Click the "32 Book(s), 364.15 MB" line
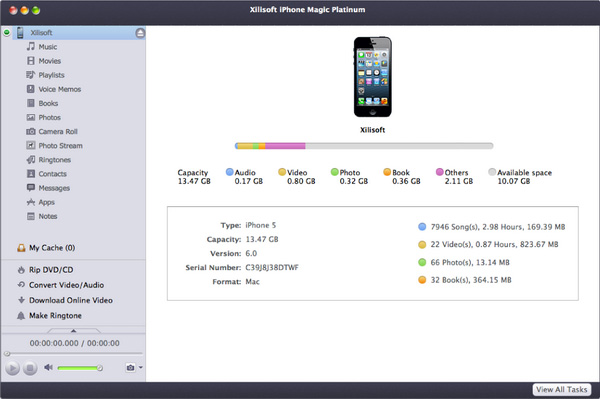This screenshot has height=399, width=600. (471, 280)
